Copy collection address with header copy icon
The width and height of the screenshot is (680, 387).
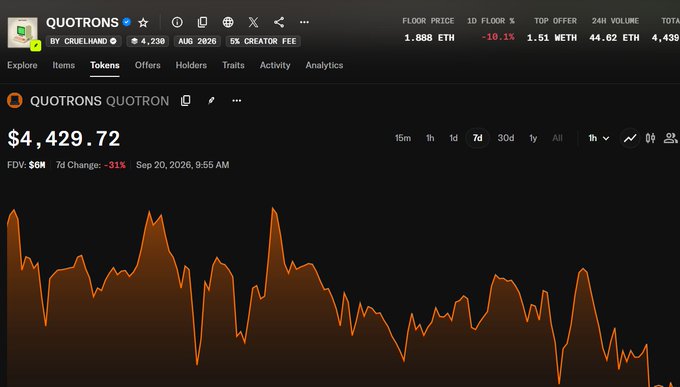202,22
